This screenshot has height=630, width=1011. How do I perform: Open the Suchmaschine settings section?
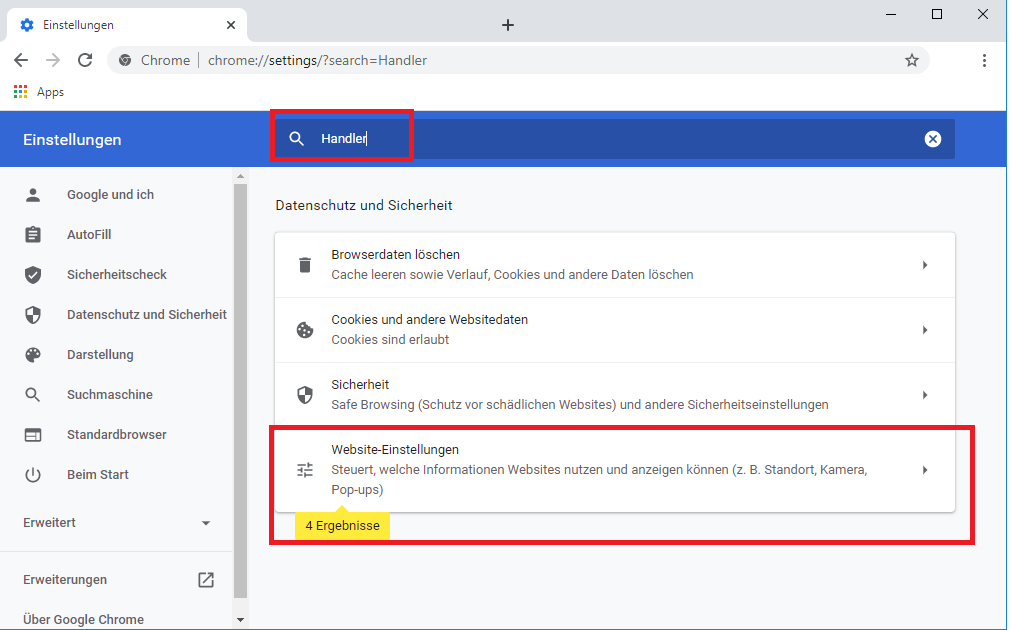pos(109,395)
